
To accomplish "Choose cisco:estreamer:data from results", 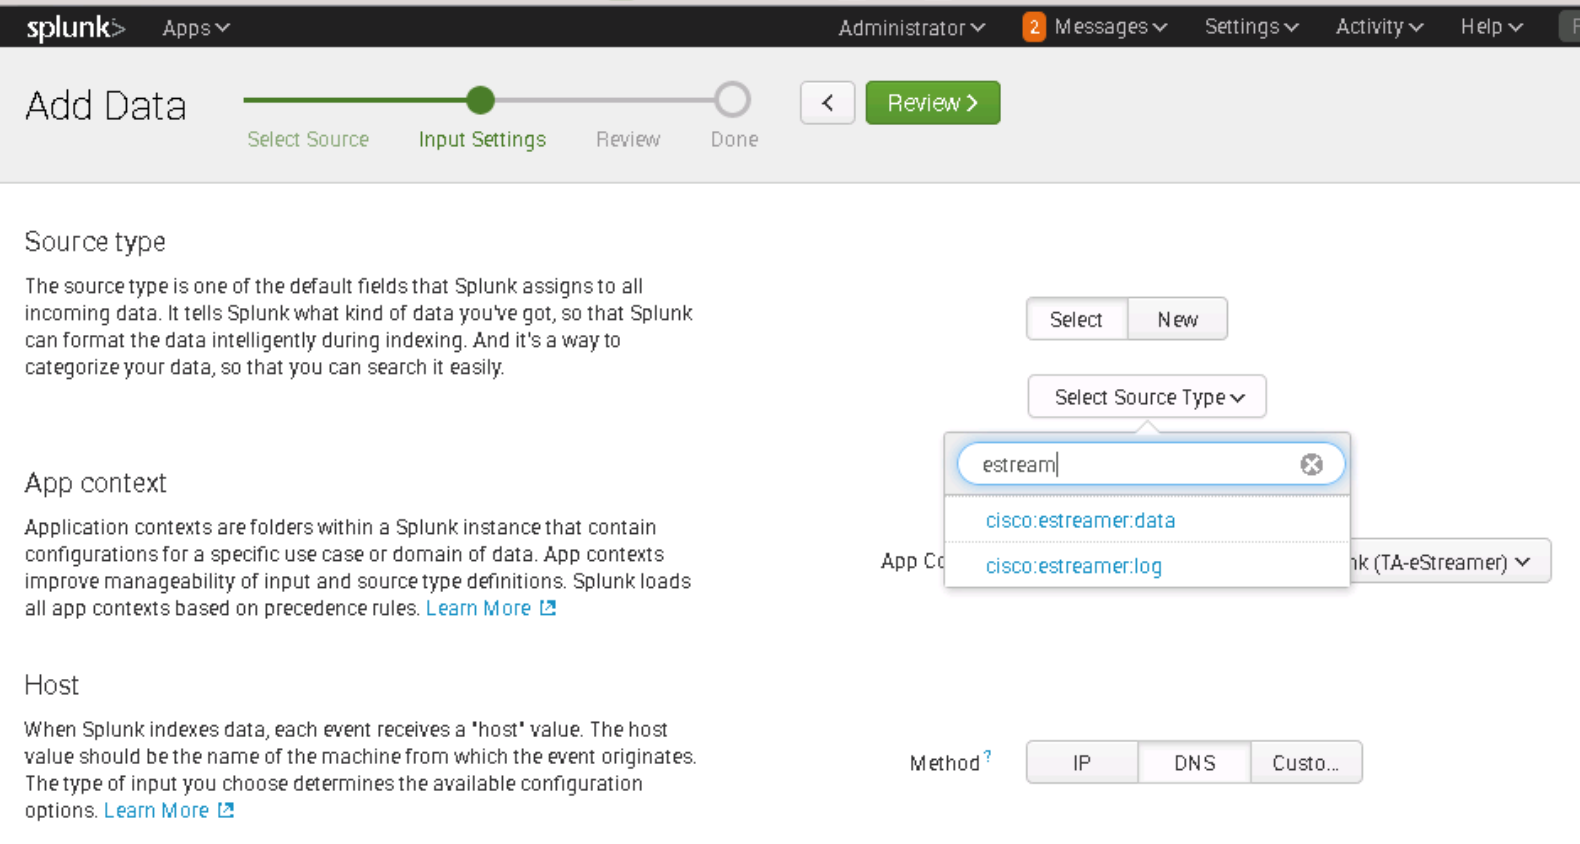I will point(1080,520).
